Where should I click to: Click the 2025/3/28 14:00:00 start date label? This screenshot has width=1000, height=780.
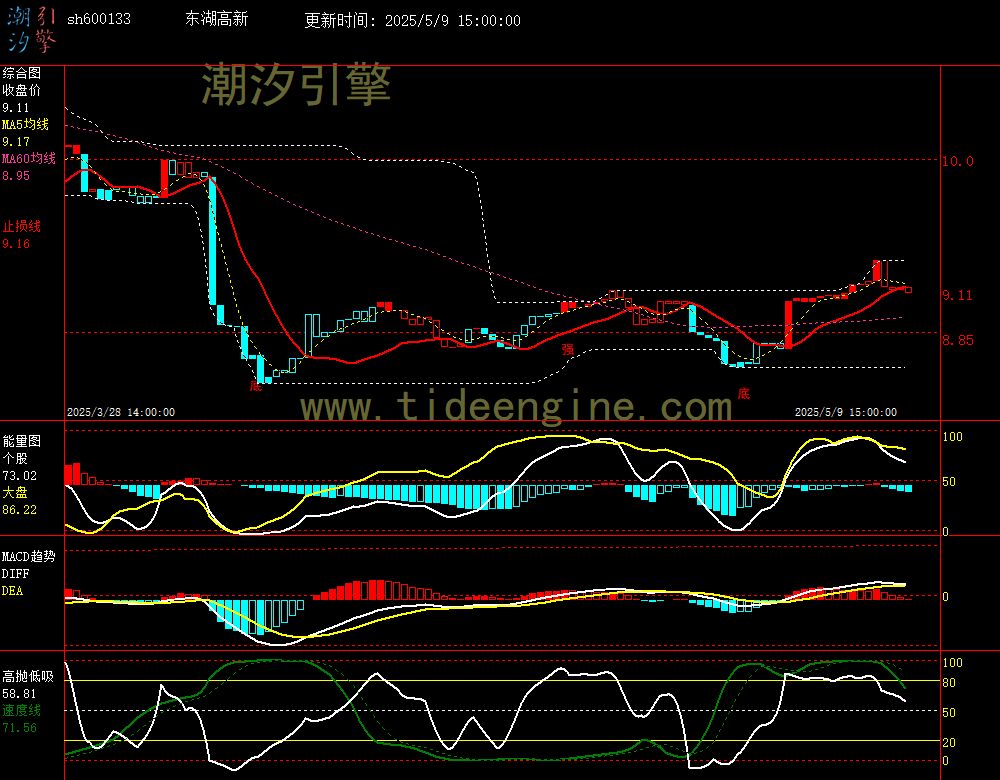pyautogui.click(x=121, y=412)
